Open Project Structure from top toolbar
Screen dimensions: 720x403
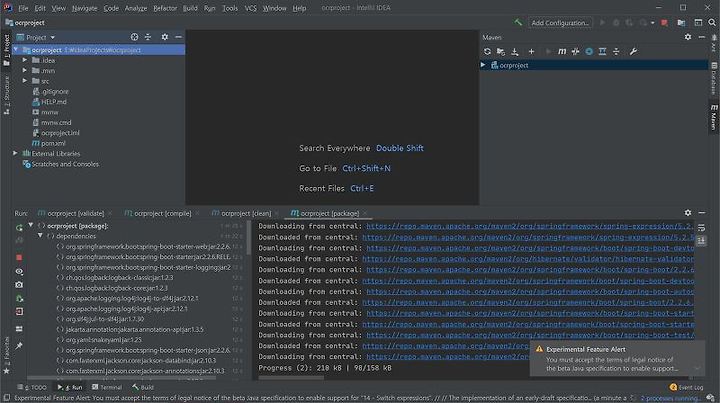point(681,22)
